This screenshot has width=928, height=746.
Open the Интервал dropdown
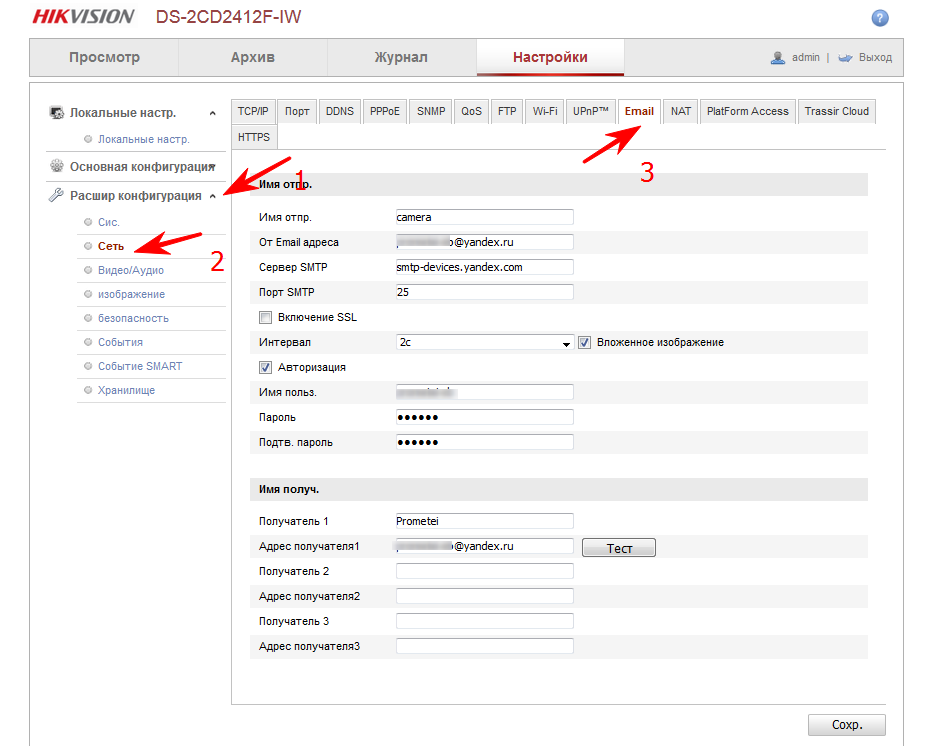coord(485,342)
